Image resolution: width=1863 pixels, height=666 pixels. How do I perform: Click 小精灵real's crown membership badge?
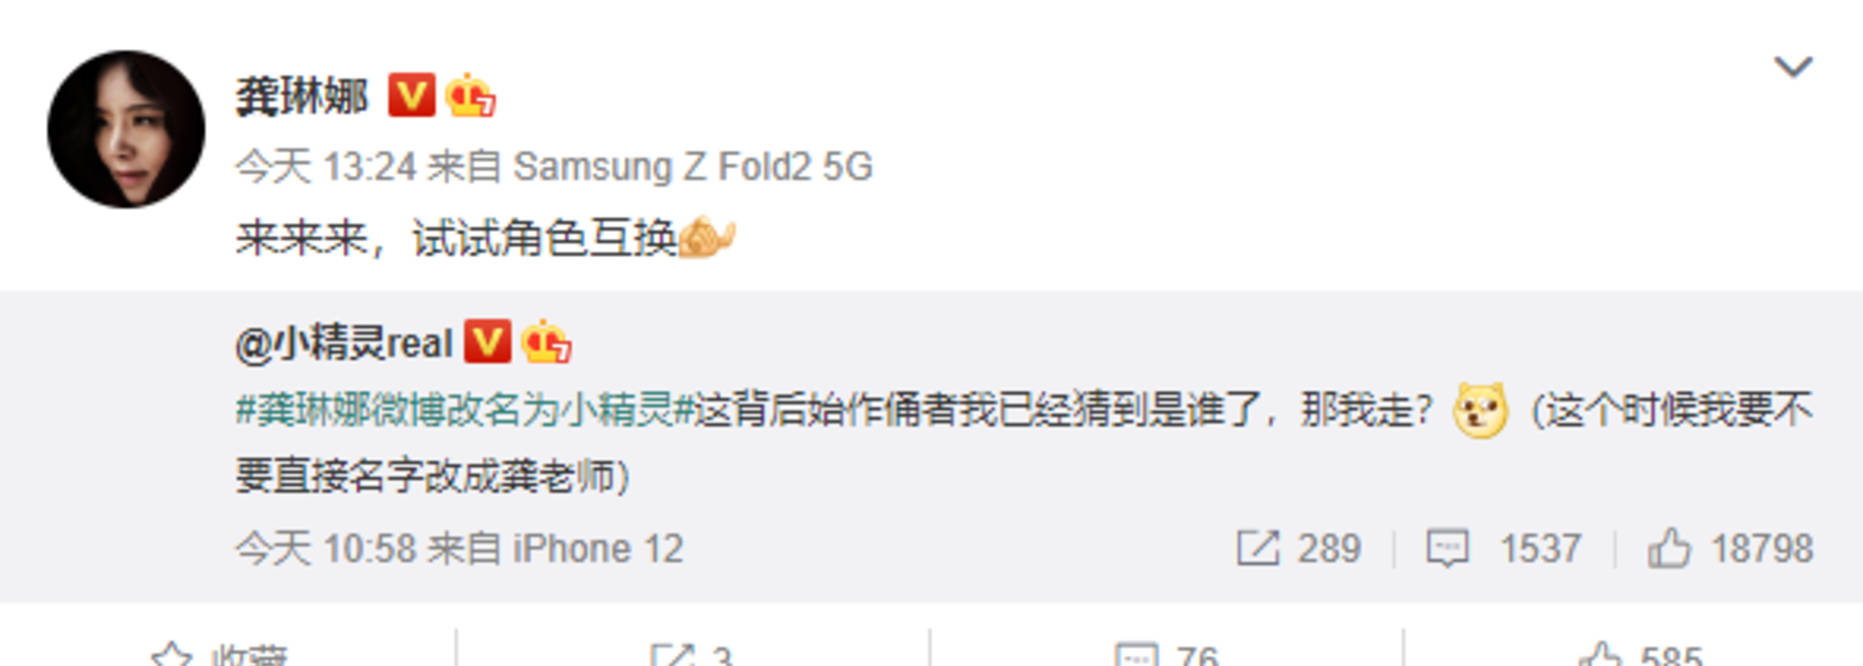pos(546,342)
